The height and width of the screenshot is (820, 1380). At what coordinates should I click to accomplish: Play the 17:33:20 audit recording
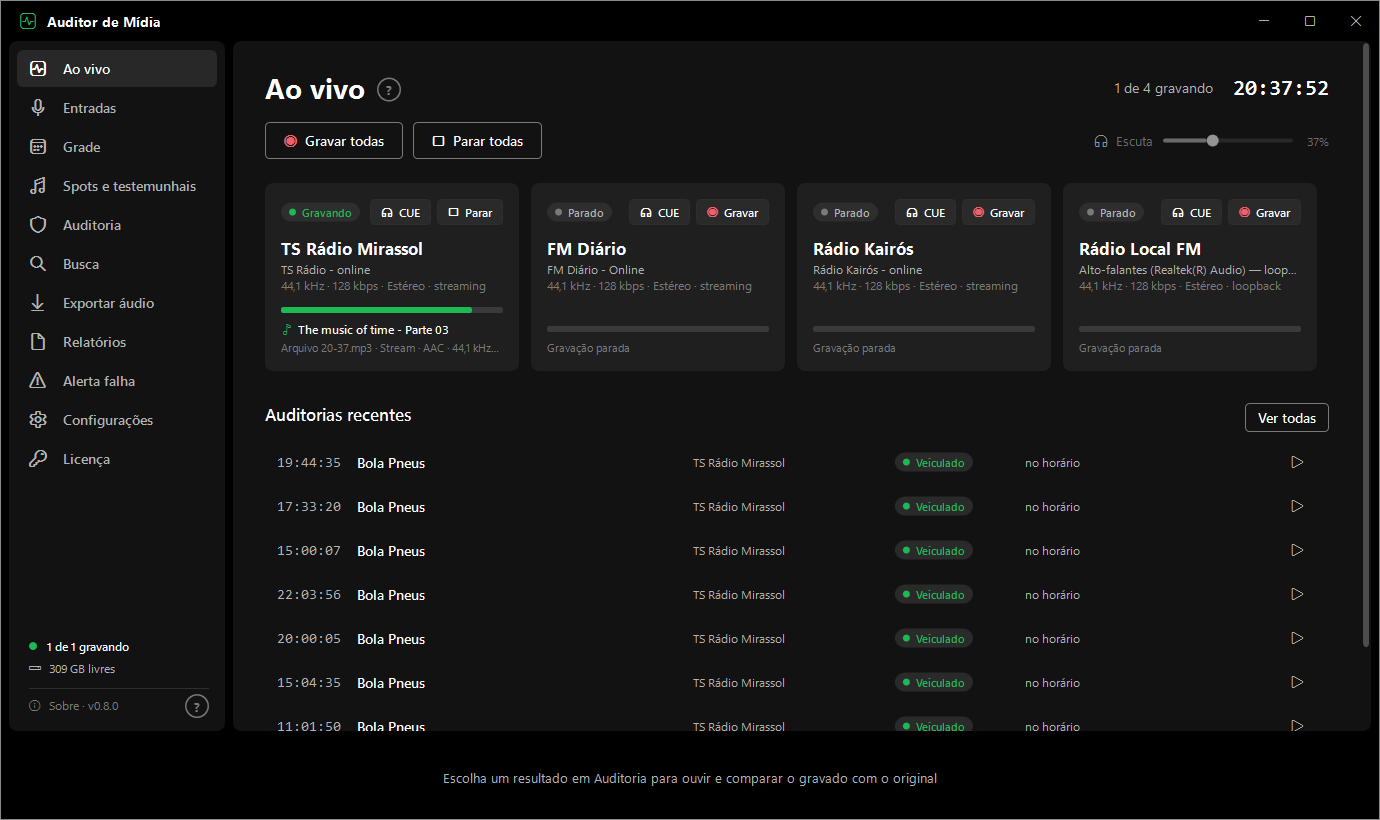pyautogui.click(x=1297, y=506)
